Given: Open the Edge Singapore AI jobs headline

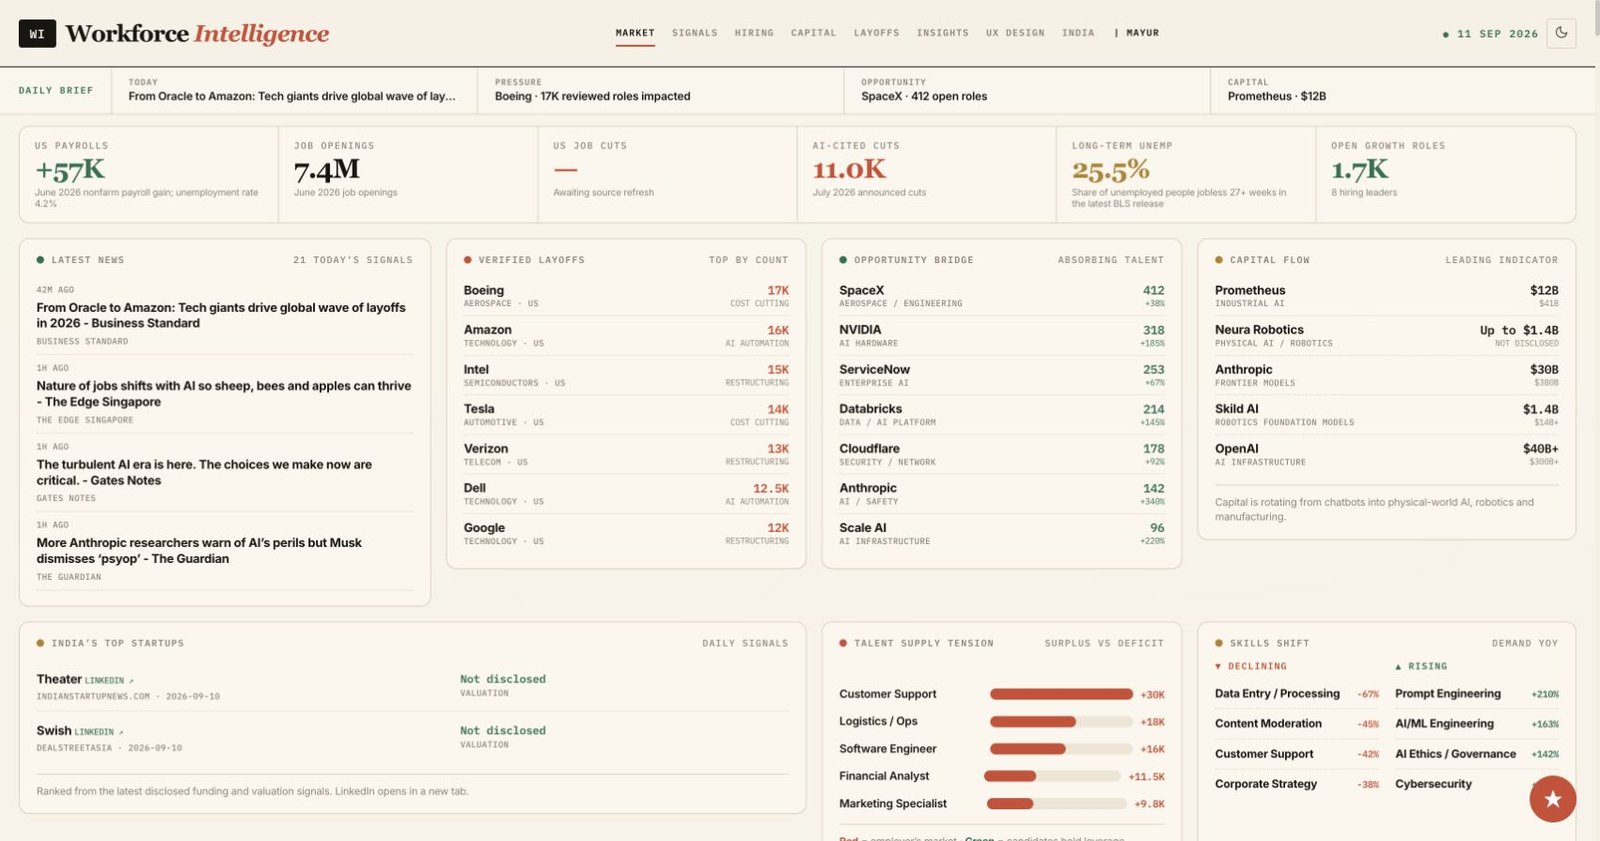Looking at the screenshot, I should point(224,394).
